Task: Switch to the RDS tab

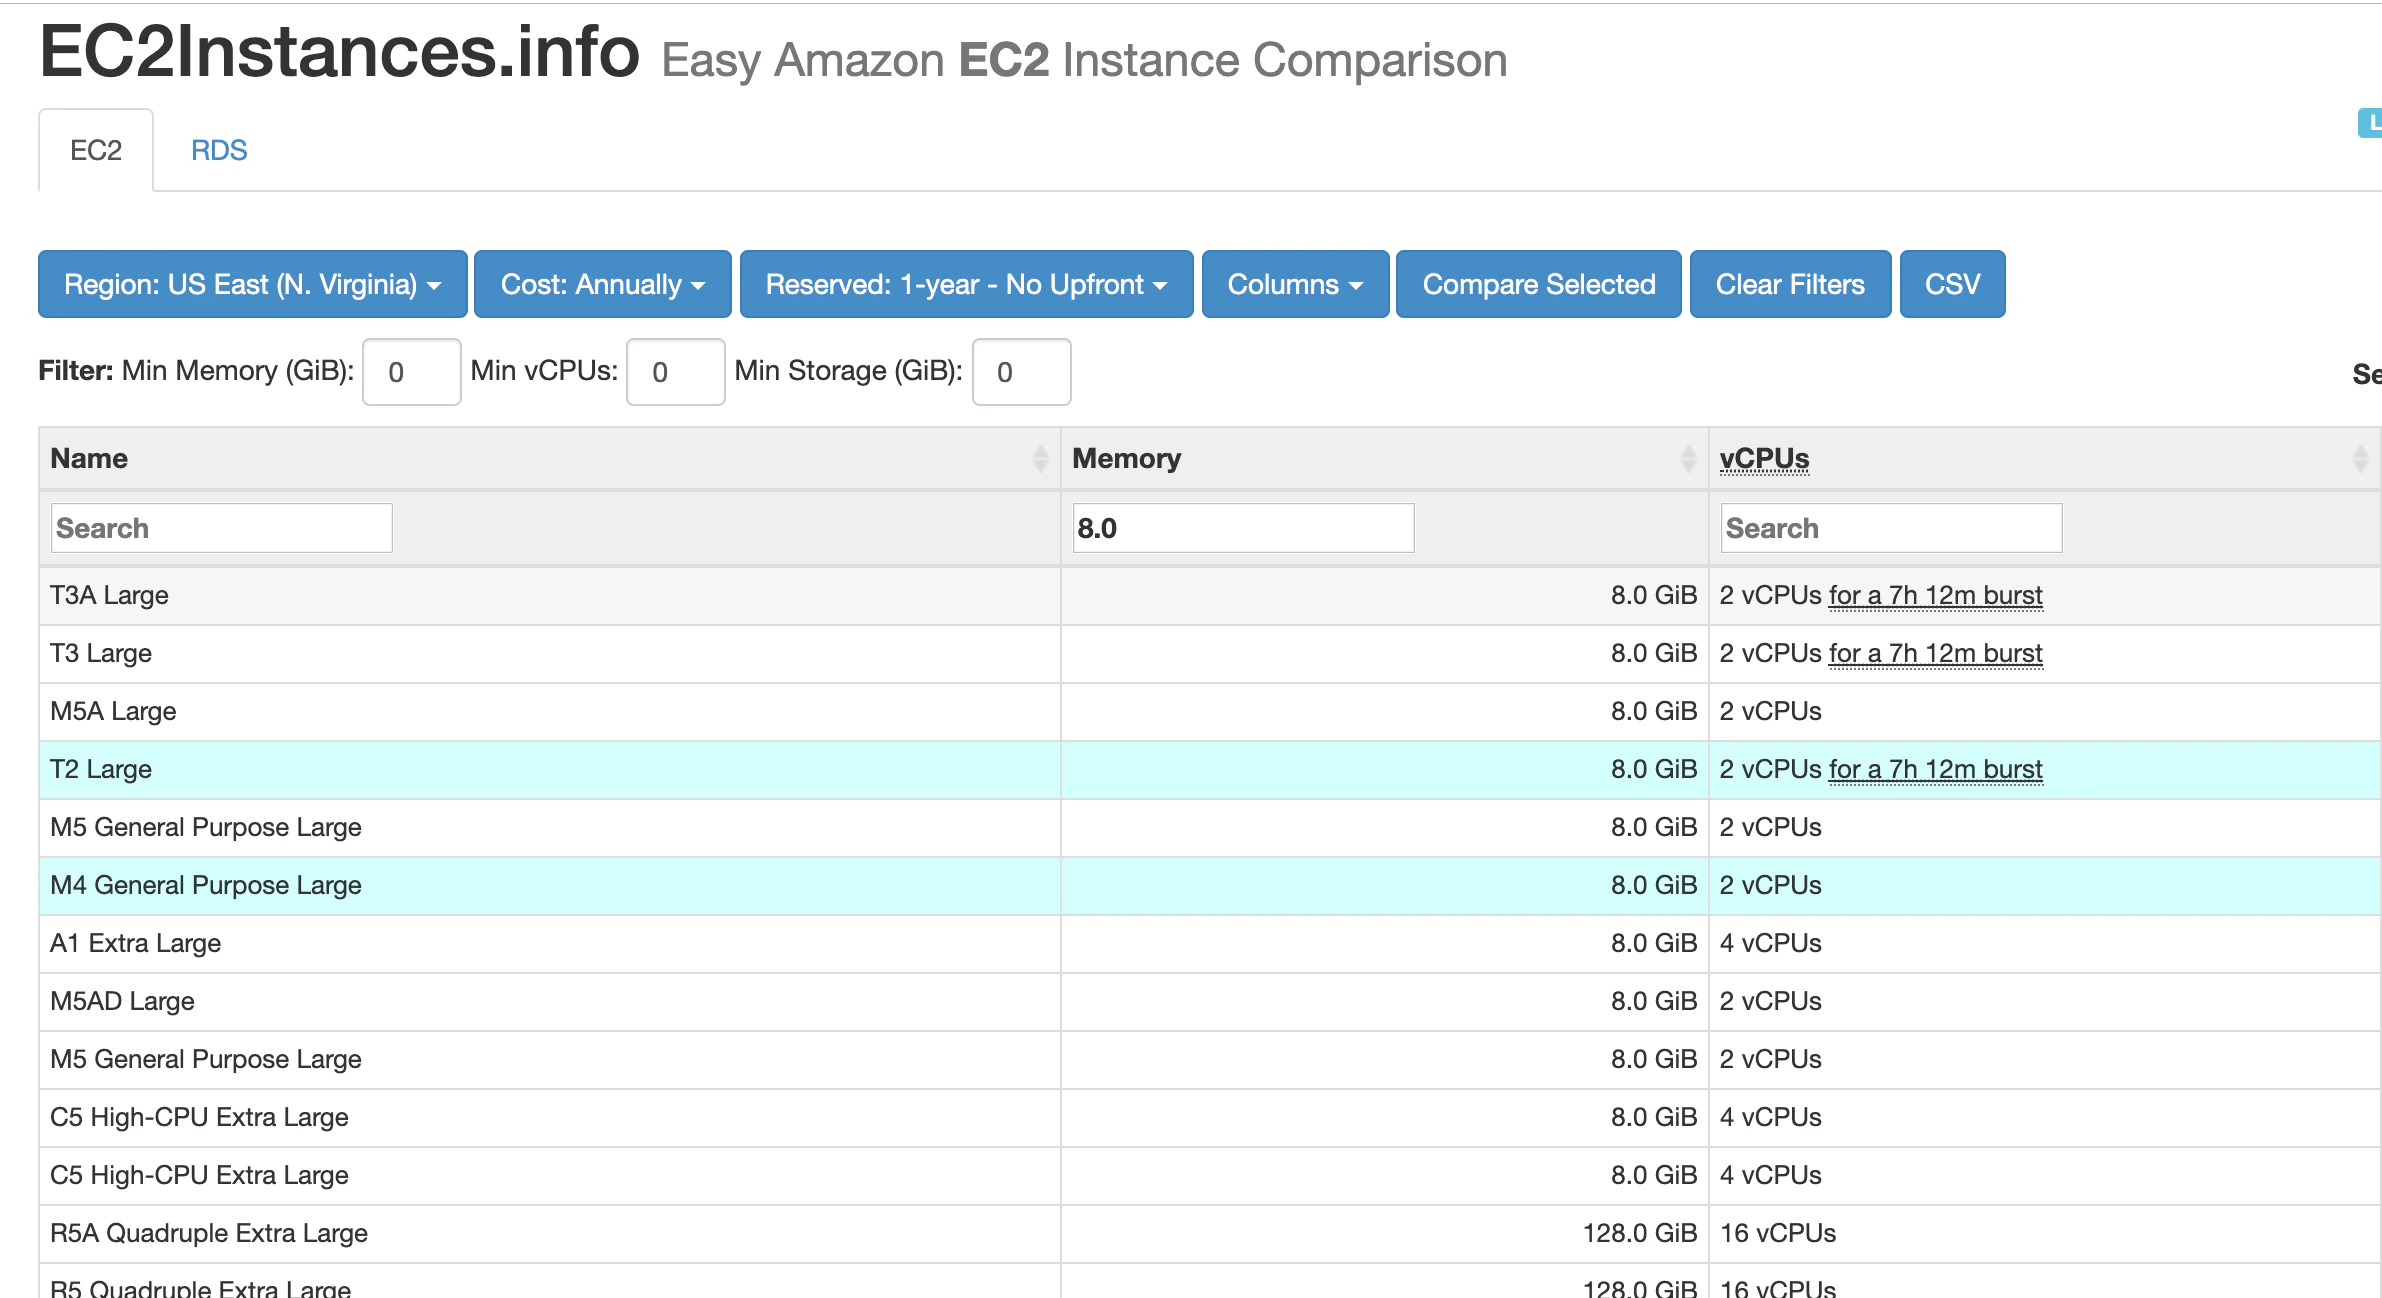Action: pyautogui.click(x=219, y=149)
